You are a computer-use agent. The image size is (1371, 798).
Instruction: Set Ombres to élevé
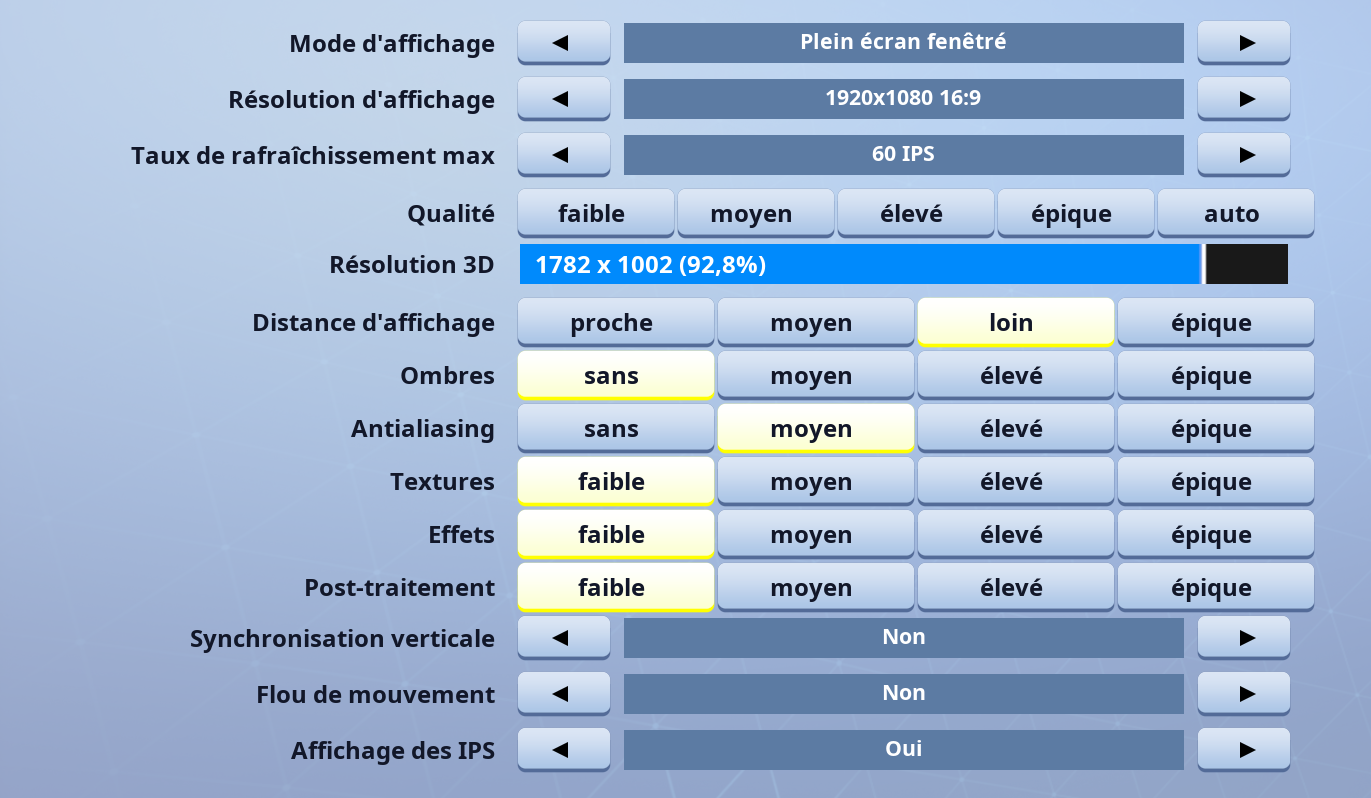[1016, 375]
